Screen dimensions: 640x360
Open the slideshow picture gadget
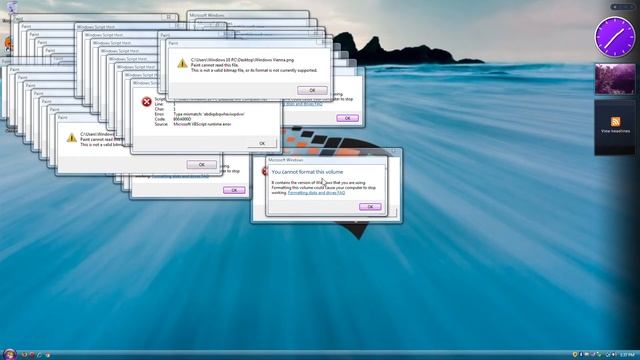(615, 79)
